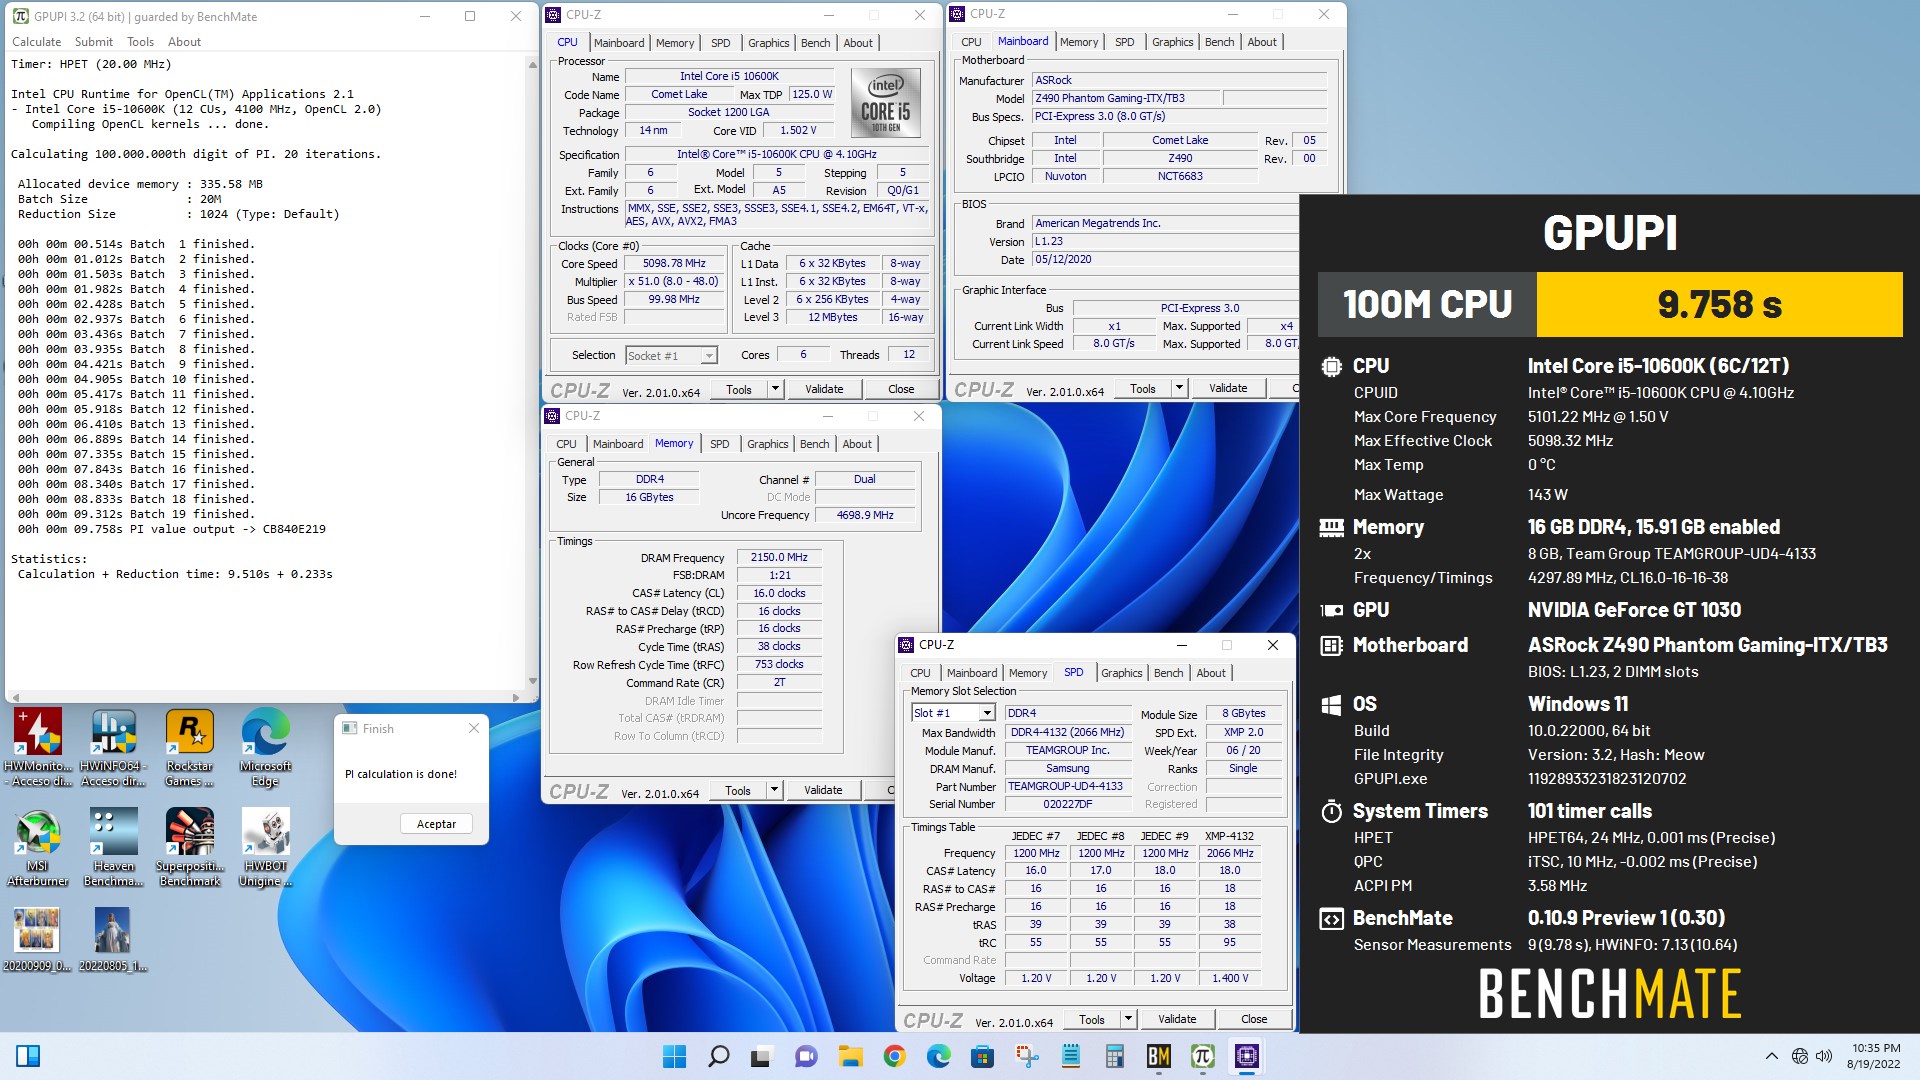Switch to GPUPI in taskbar
This screenshot has height=1080, width=1920.
[1203, 1056]
